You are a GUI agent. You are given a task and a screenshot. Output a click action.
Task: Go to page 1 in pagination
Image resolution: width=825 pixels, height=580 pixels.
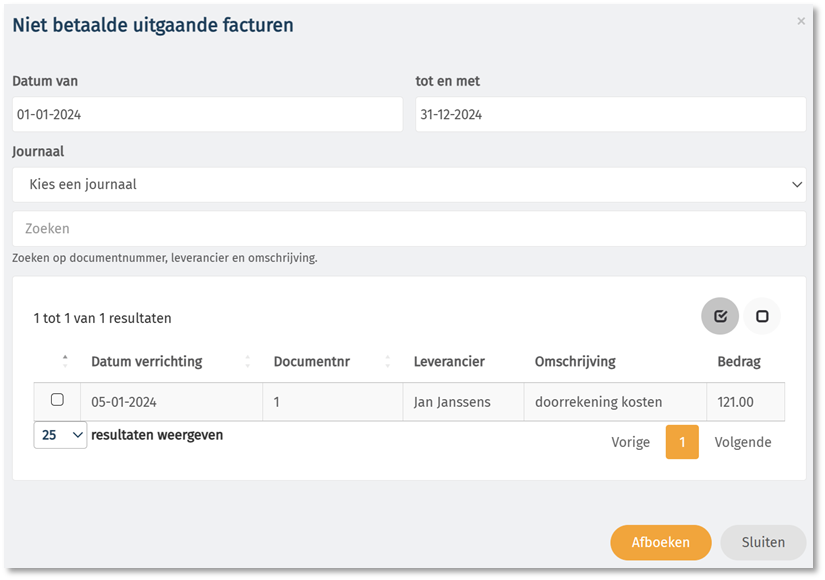(682, 442)
